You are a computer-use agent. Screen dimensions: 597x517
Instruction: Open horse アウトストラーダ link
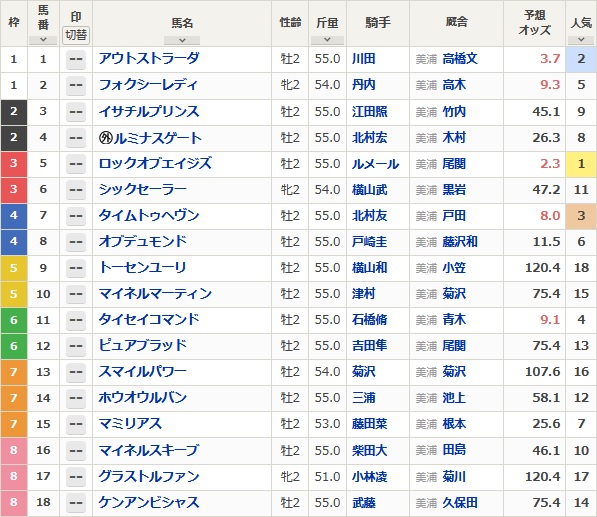tap(149, 59)
